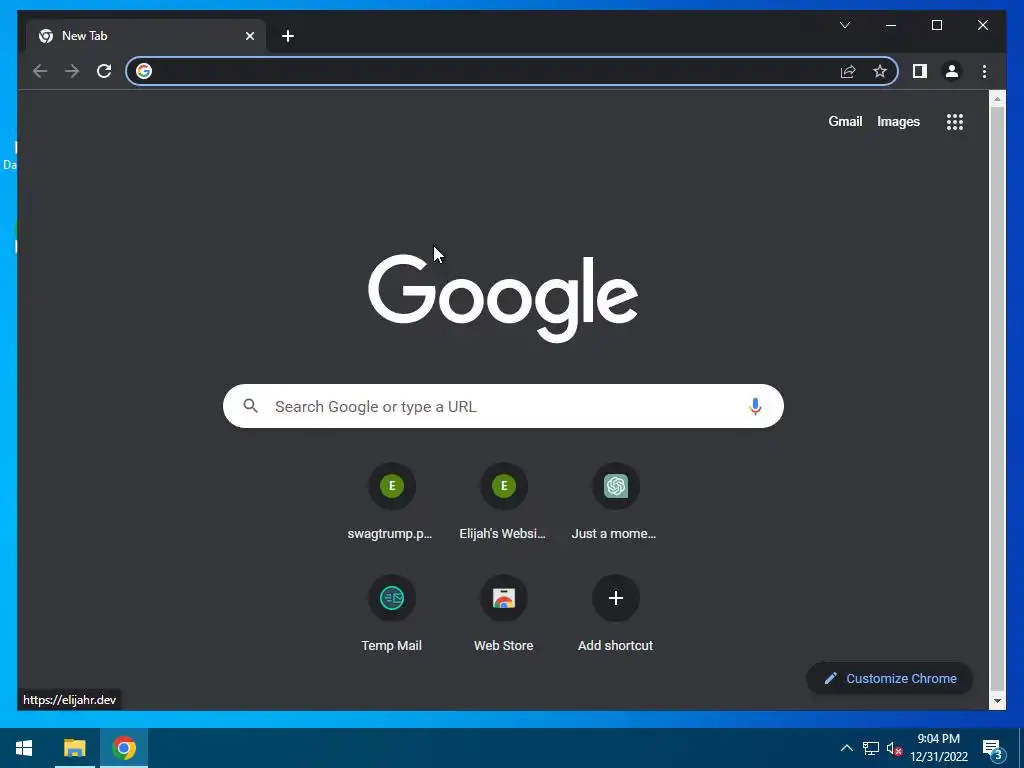Click the Search Google or type a URL box
Image resolution: width=1024 pixels, height=768 pixels.
503,406
